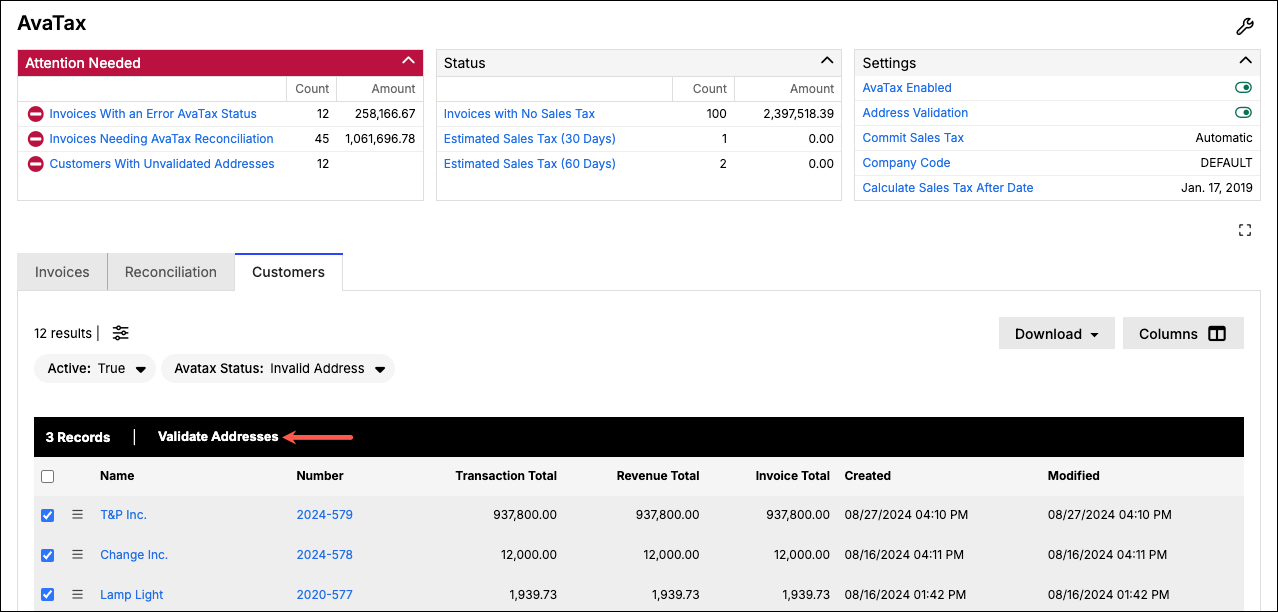Open customer Lamp Light link
Image resolution: width=1278 pixels, height=612 pixels.
coord(131,595)
